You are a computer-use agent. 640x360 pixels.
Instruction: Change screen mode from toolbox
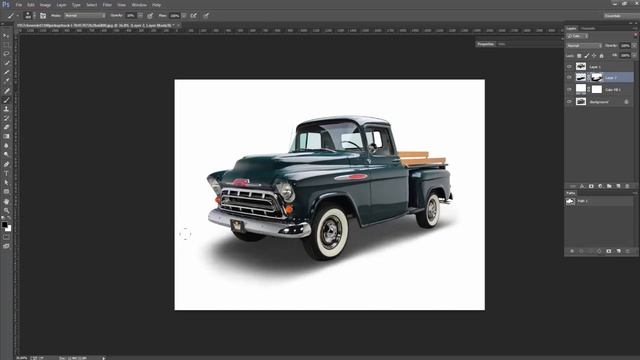6,246
